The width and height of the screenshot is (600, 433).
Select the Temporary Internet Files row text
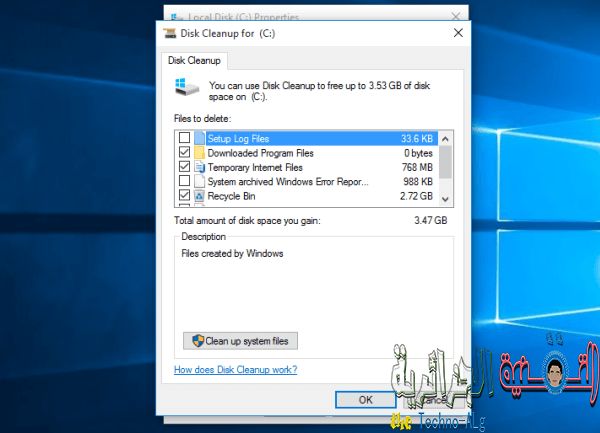pos(255,168)
